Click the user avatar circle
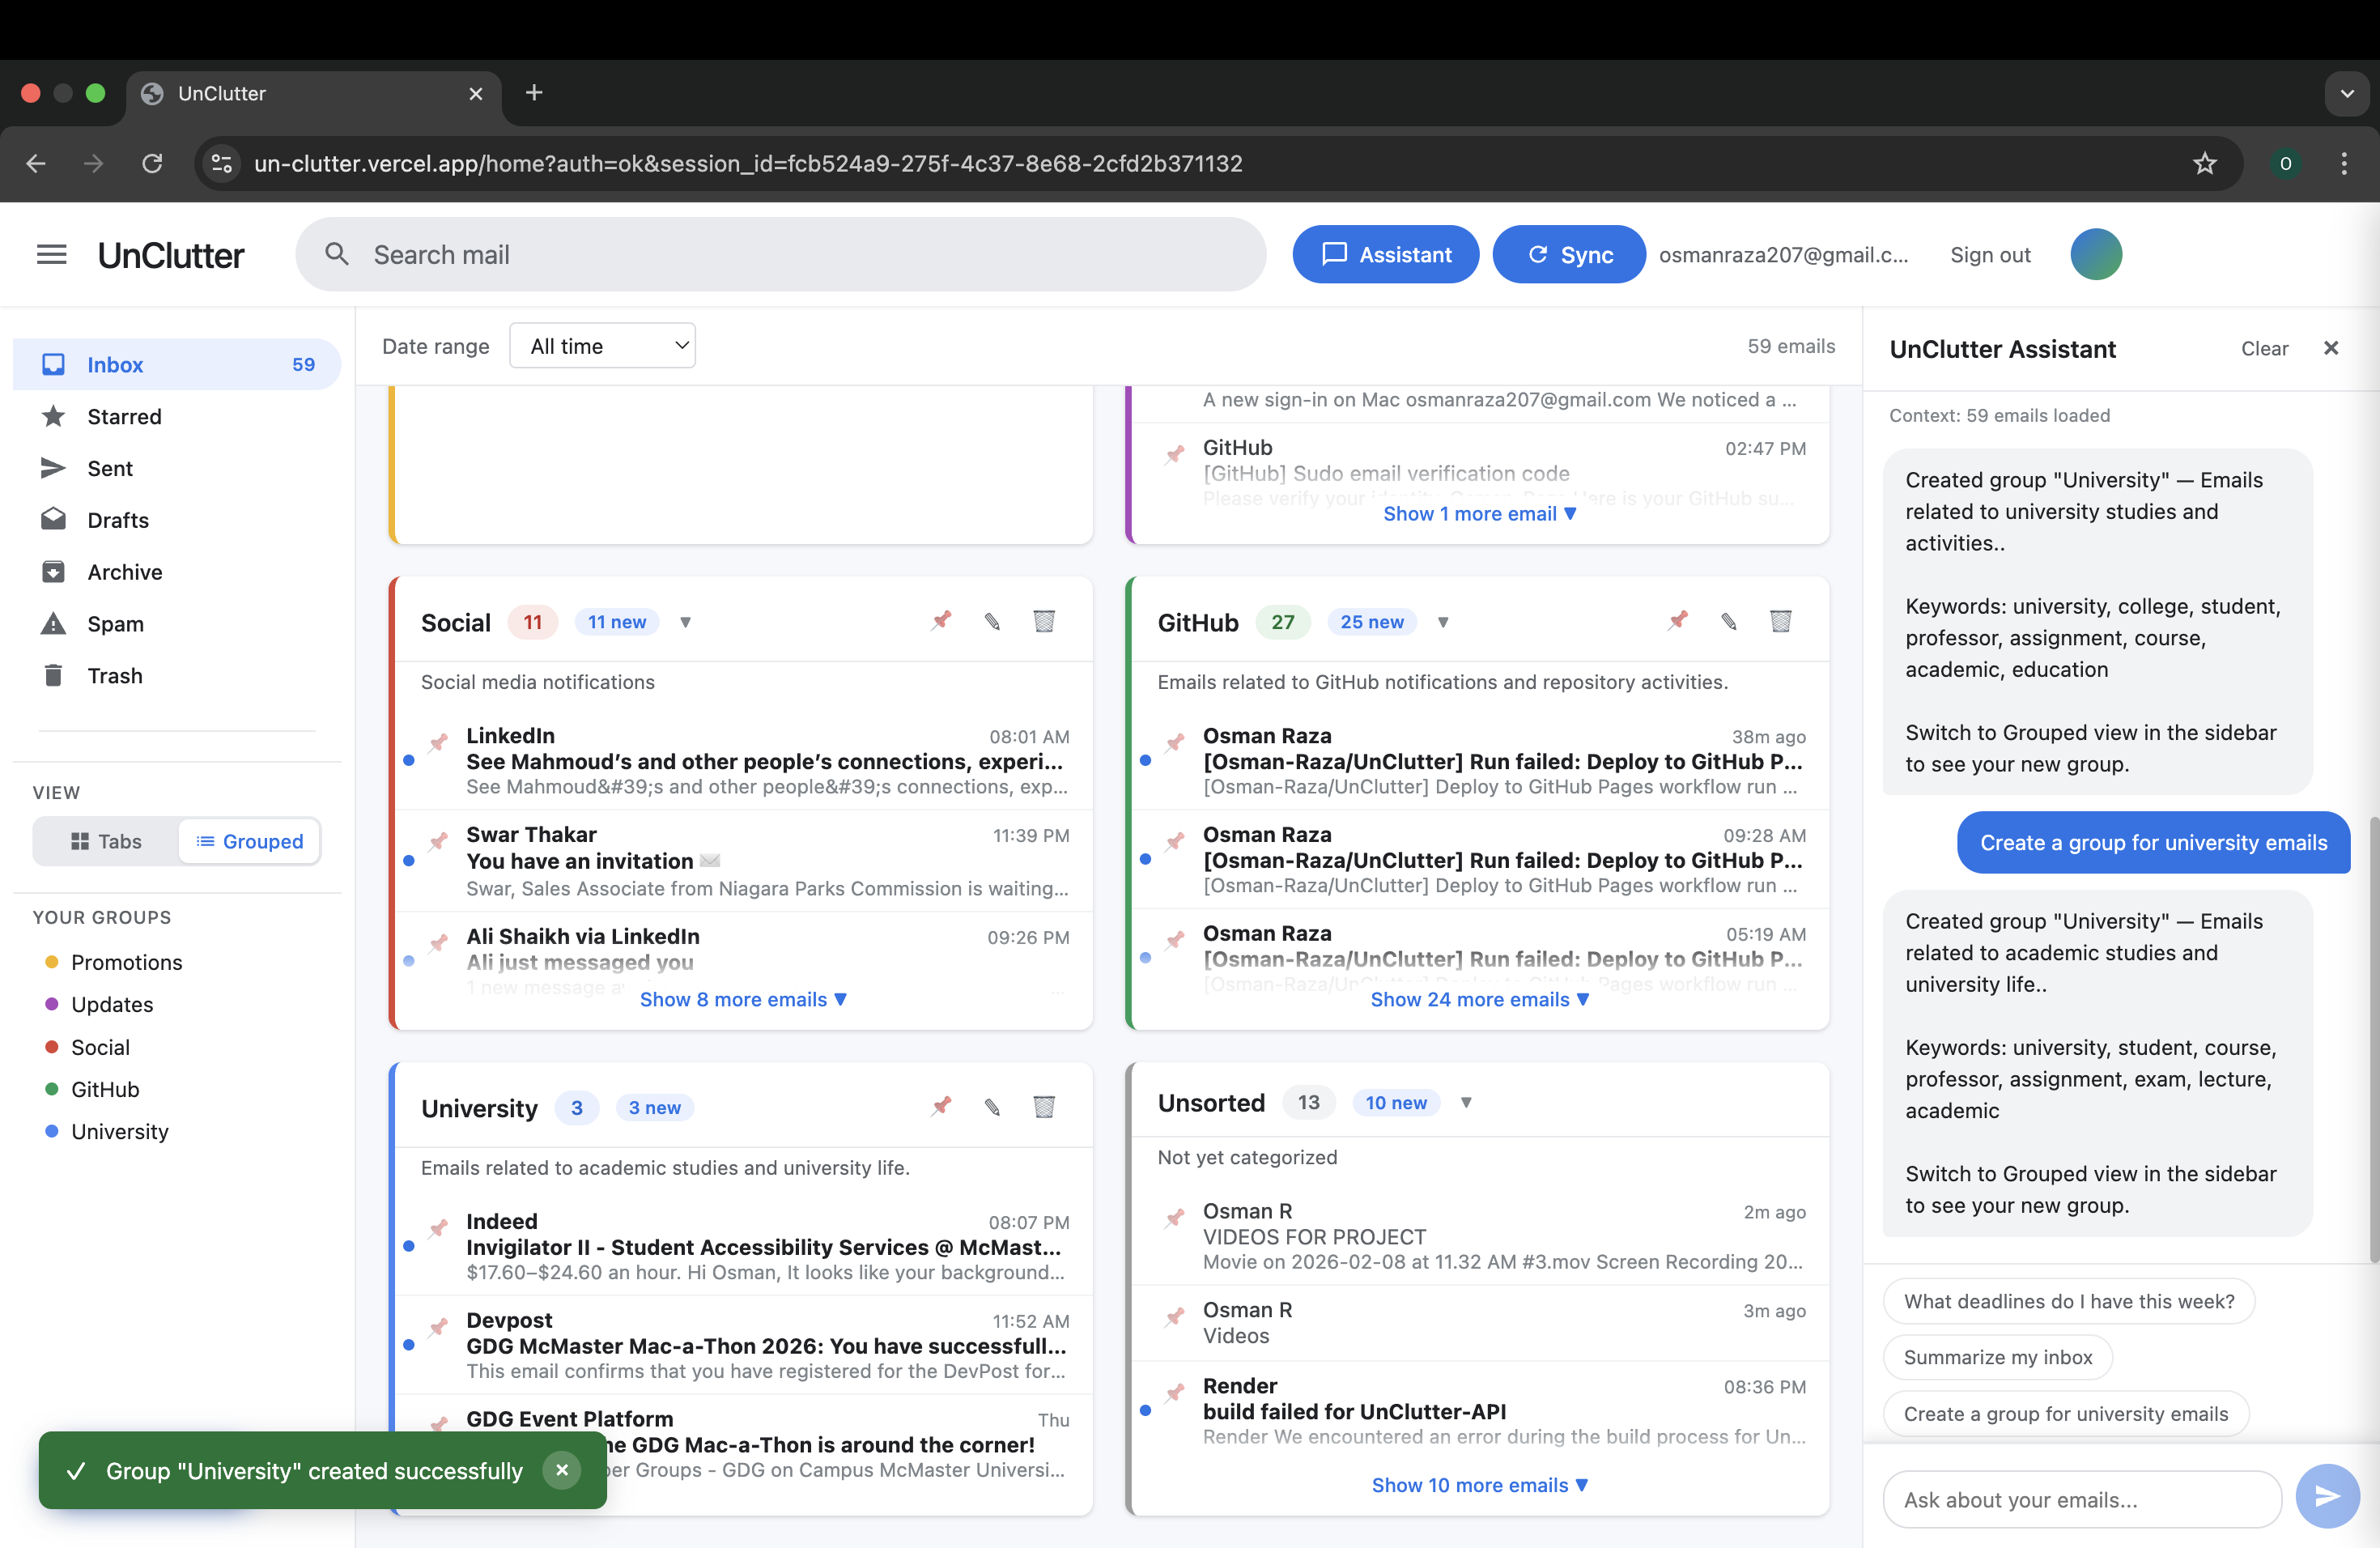This screenshot has width=2380, height=1548. tap(2096, 255)
